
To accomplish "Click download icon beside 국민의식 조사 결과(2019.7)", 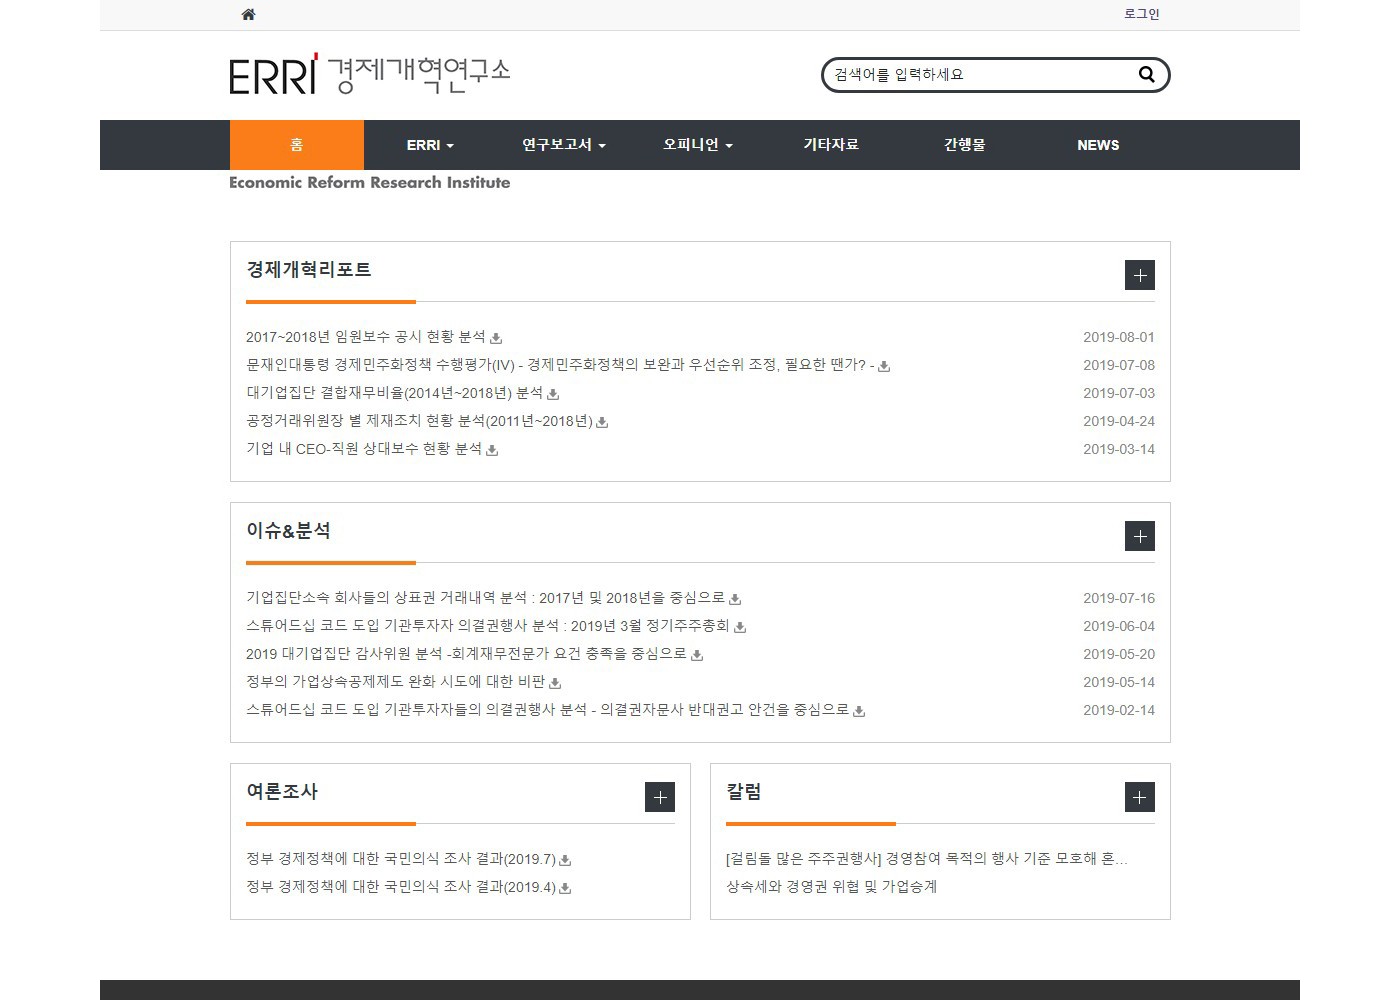I will pyautogui.click(x=565, y=860).
